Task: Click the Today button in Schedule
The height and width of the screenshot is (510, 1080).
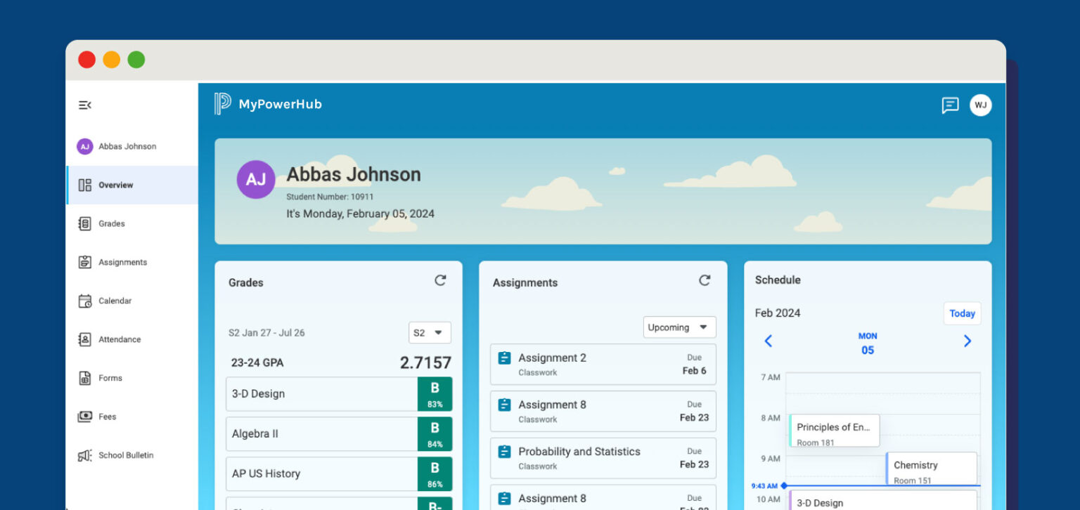Action: coord(962,314)
